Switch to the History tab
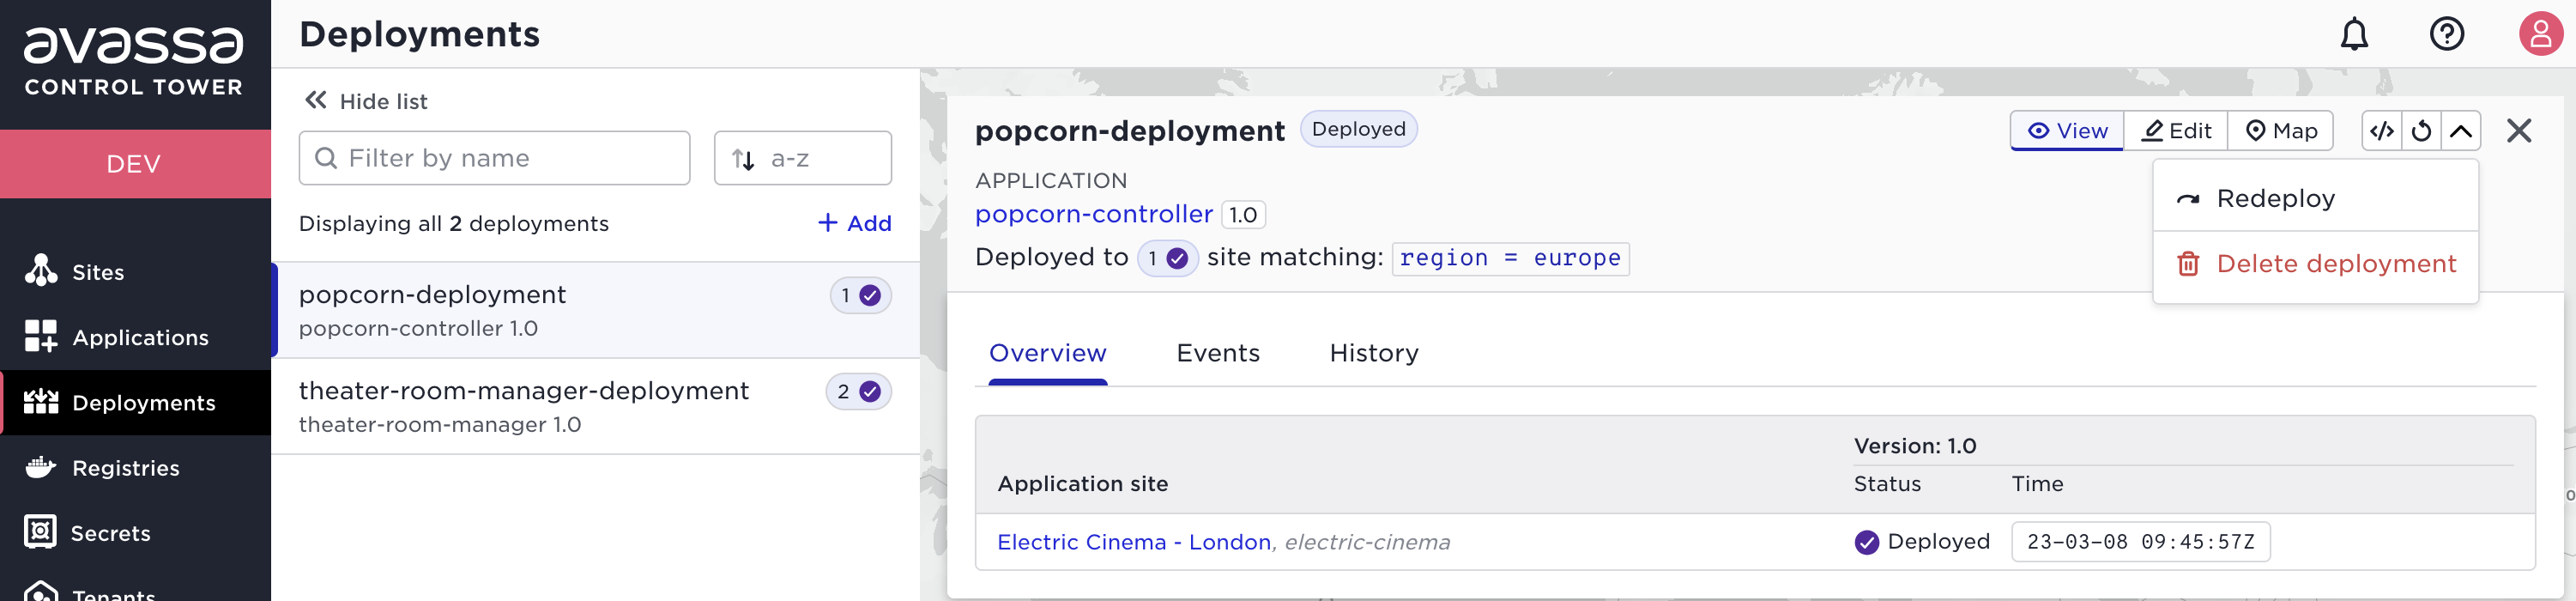Screen dimensions: 2576x601 pos(1374,353)
